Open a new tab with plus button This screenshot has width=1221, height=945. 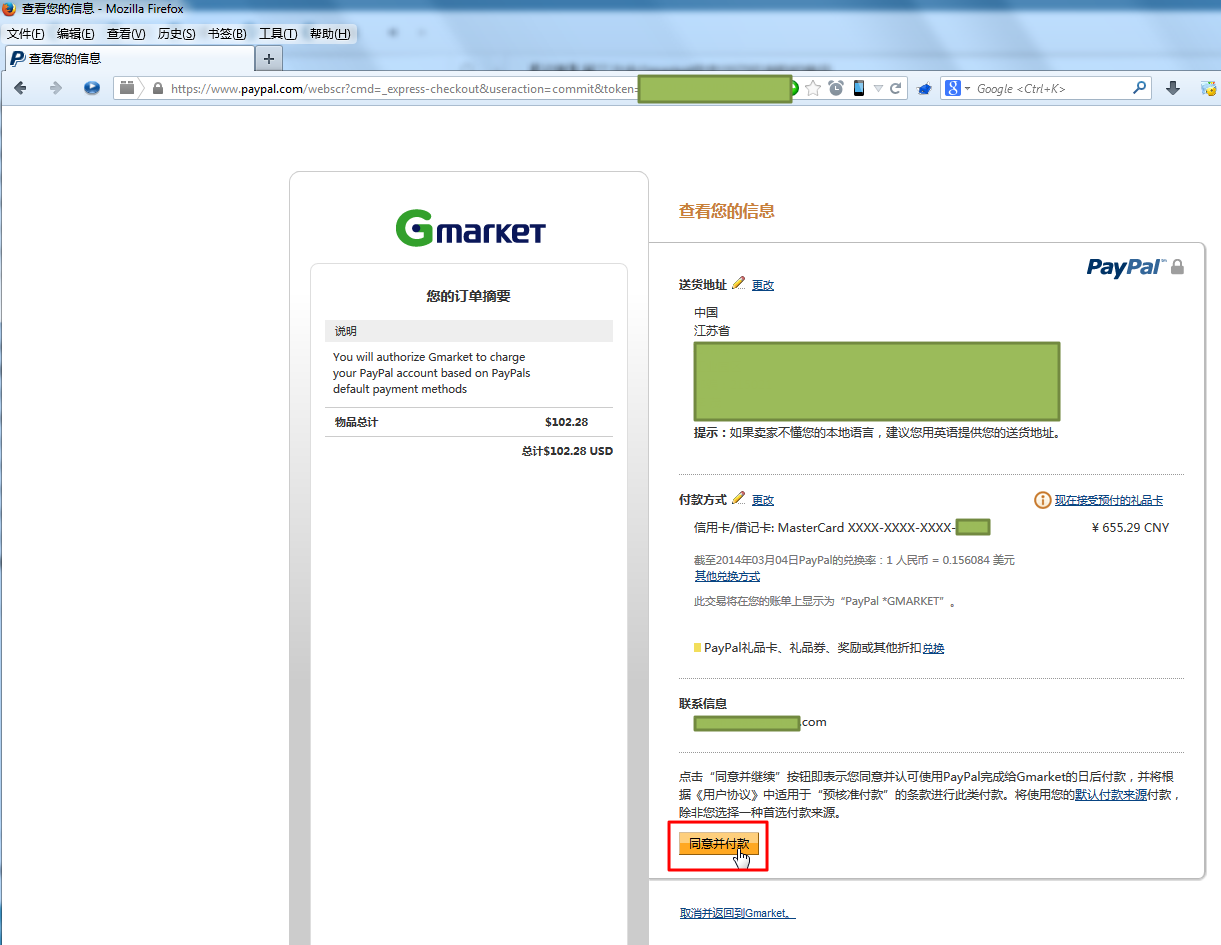[268, 59]
